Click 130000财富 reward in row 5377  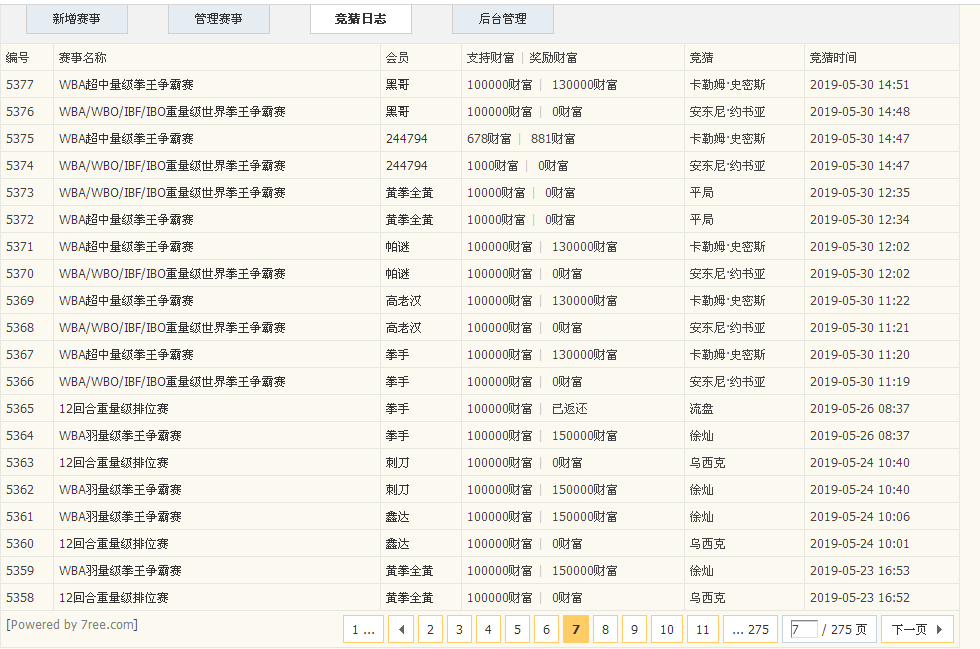(584, 84)
